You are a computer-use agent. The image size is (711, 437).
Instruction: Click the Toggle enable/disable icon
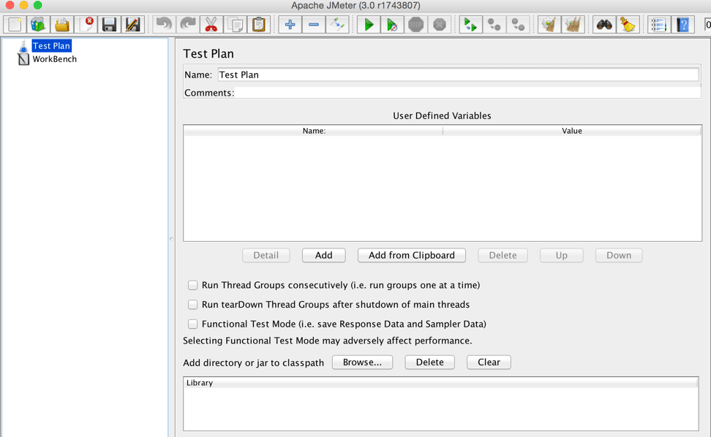(337, 24)
